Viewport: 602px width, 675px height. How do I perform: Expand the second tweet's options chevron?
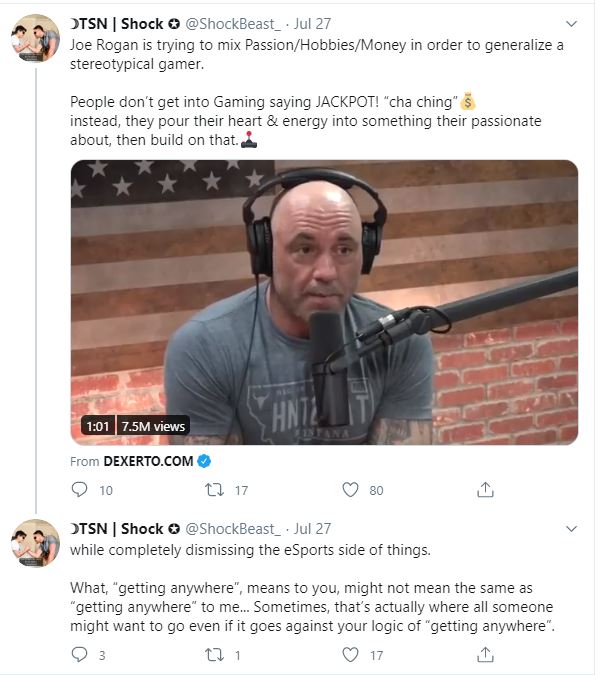click(571, 528)
